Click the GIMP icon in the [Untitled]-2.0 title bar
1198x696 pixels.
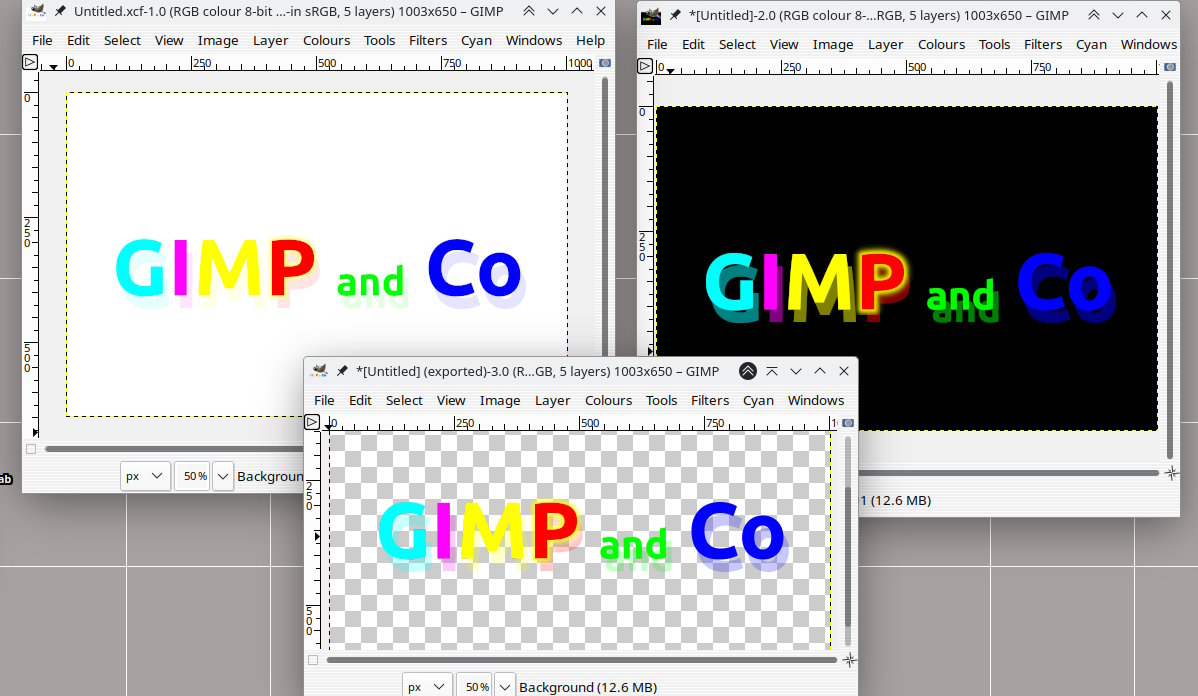coord(651,15)
